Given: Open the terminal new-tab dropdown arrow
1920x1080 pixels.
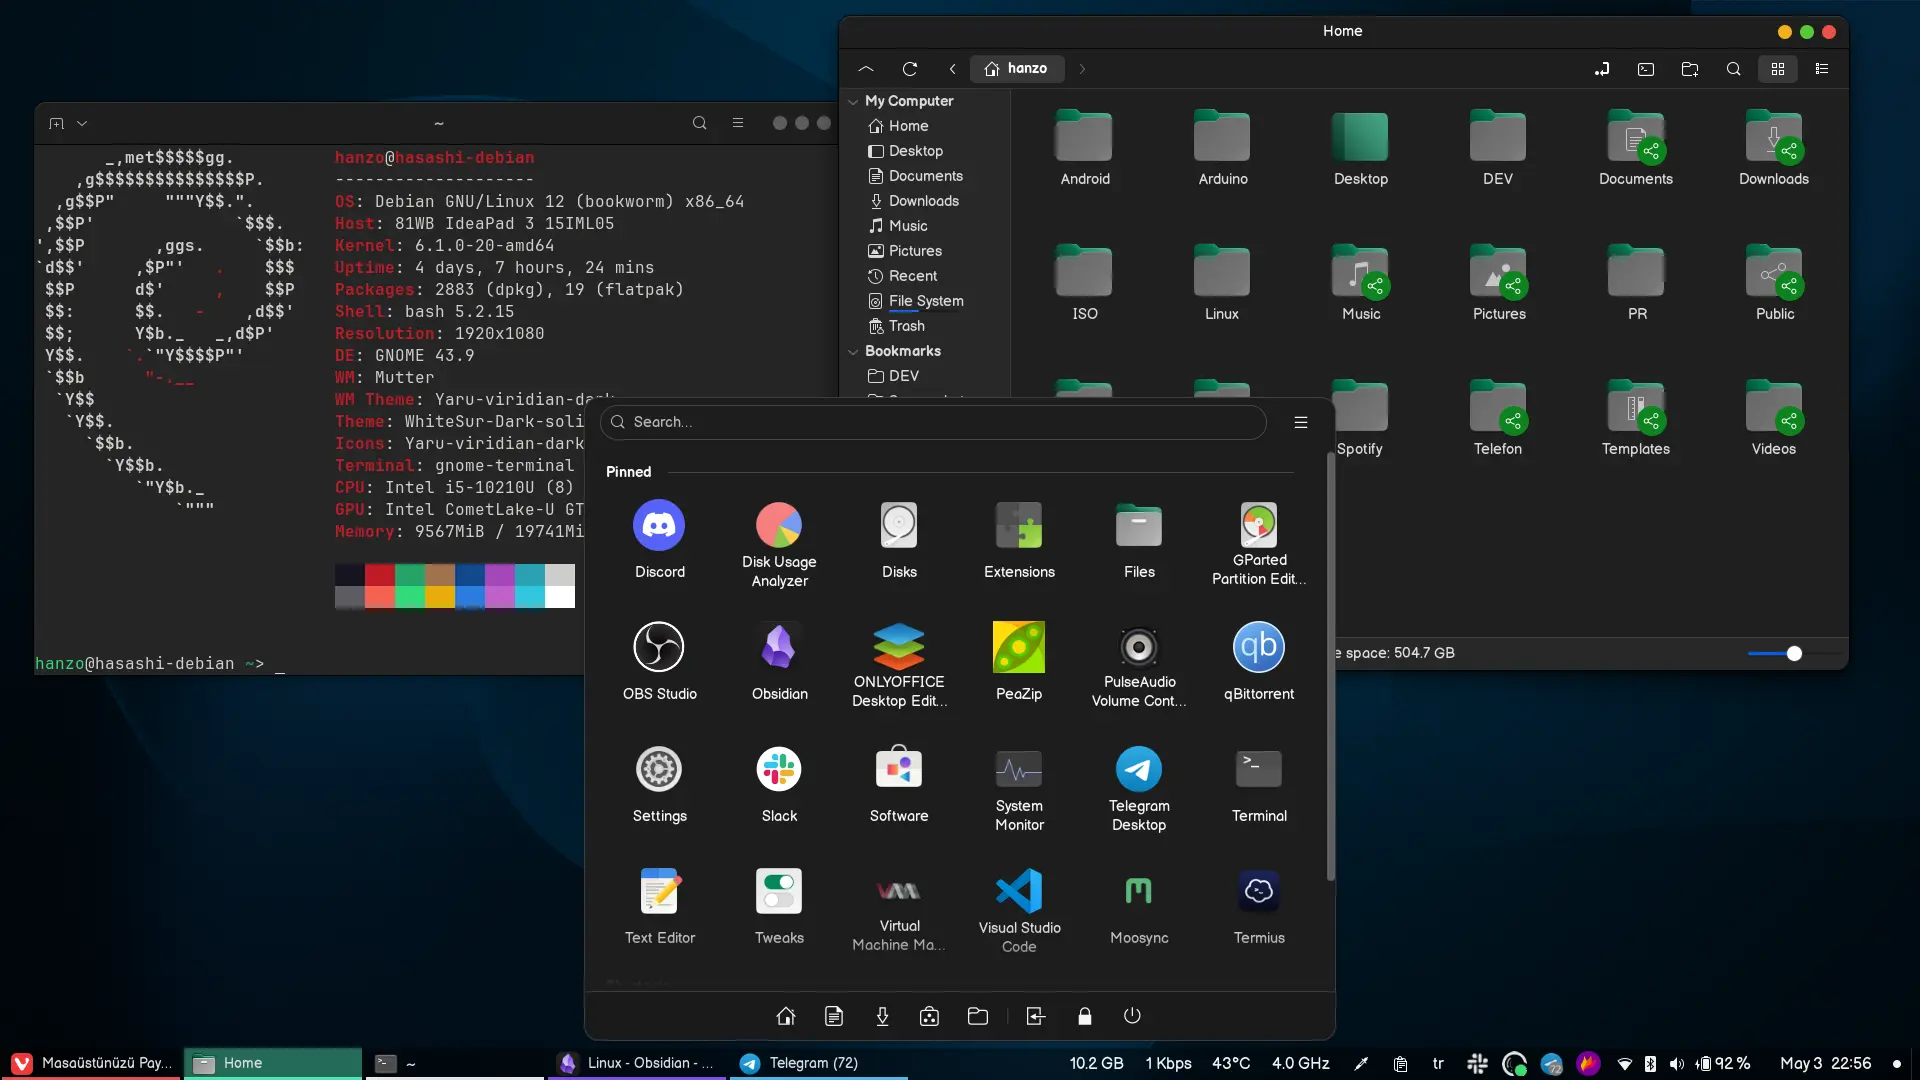Looking at the screenshot, I should tap(82, 123).
